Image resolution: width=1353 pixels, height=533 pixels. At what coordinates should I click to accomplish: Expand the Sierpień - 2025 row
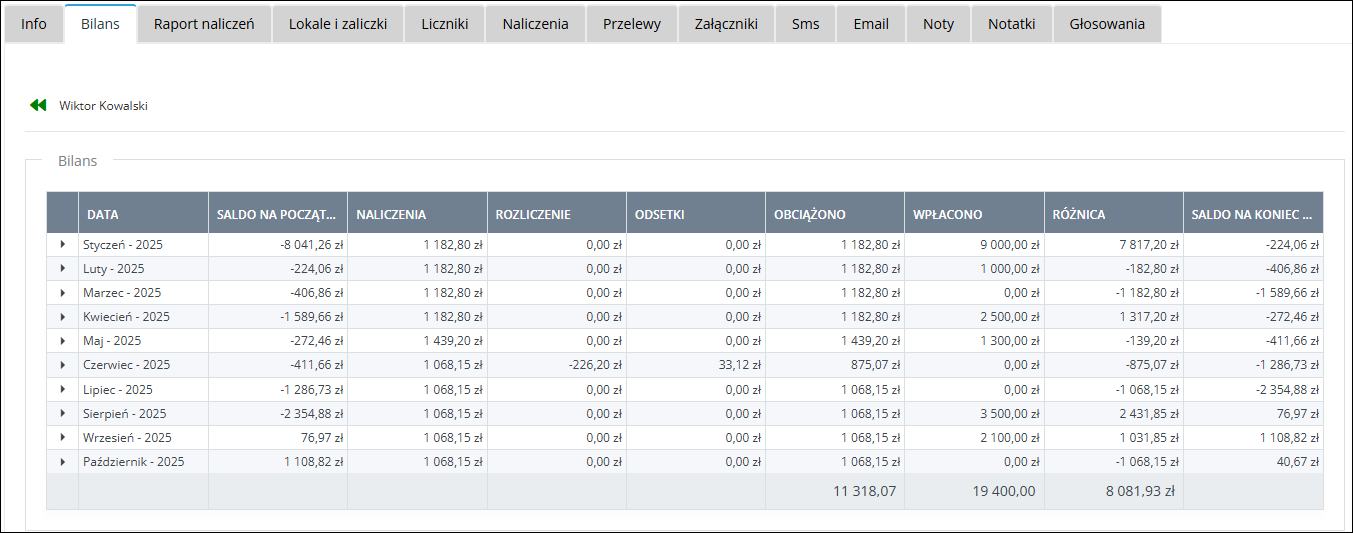click(x=62, y=413)
